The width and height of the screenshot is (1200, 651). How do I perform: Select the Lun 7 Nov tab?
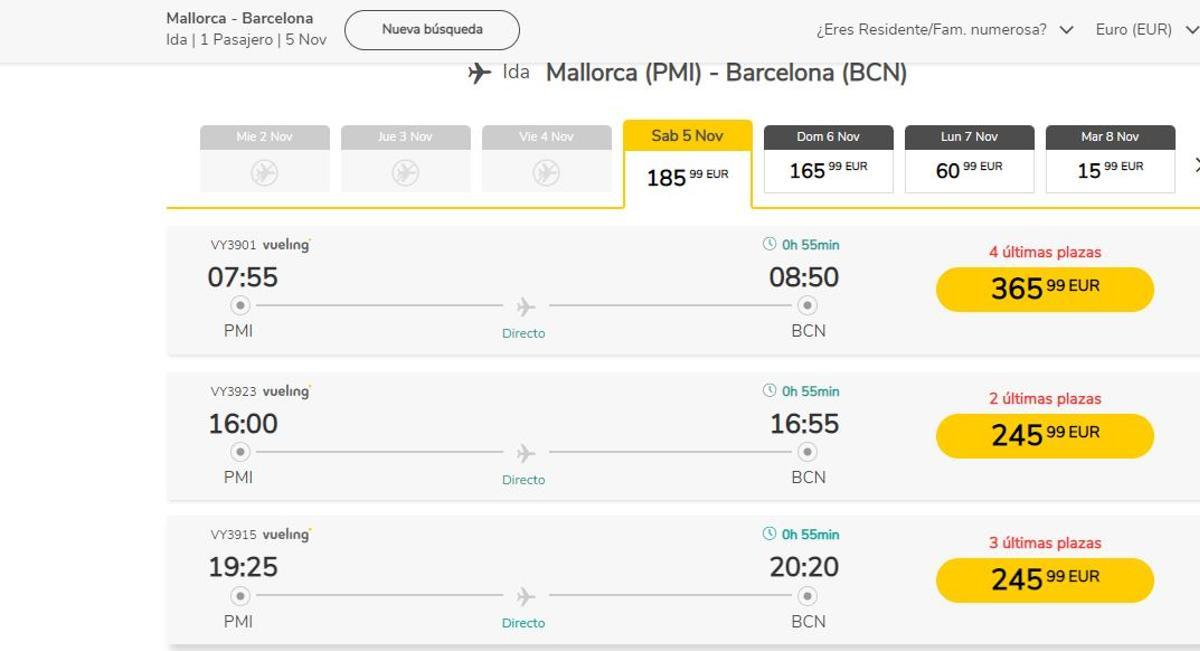click(x=969, y=160)
